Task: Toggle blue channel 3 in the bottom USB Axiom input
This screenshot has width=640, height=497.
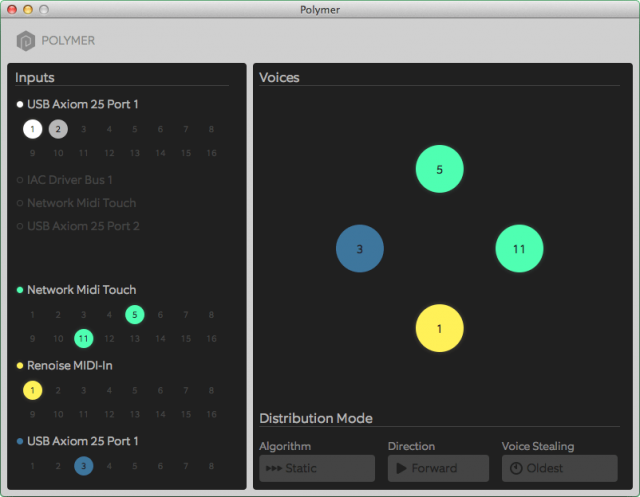Action: (x=84, y=466)
